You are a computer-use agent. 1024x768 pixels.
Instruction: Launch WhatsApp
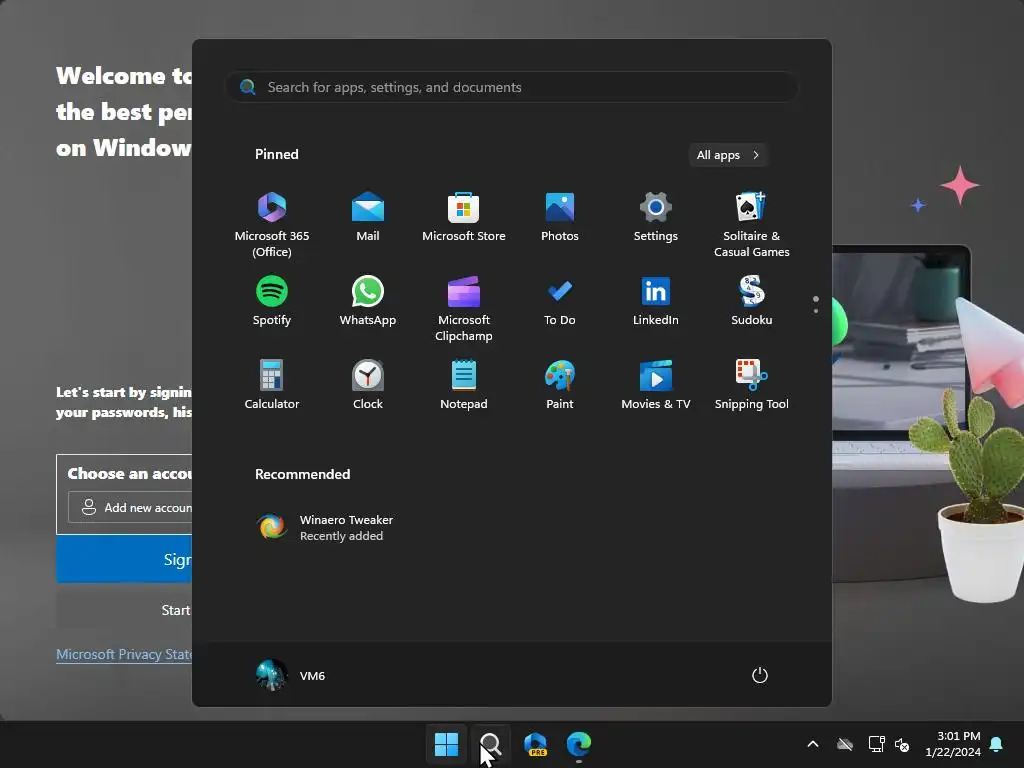point(368,300)
